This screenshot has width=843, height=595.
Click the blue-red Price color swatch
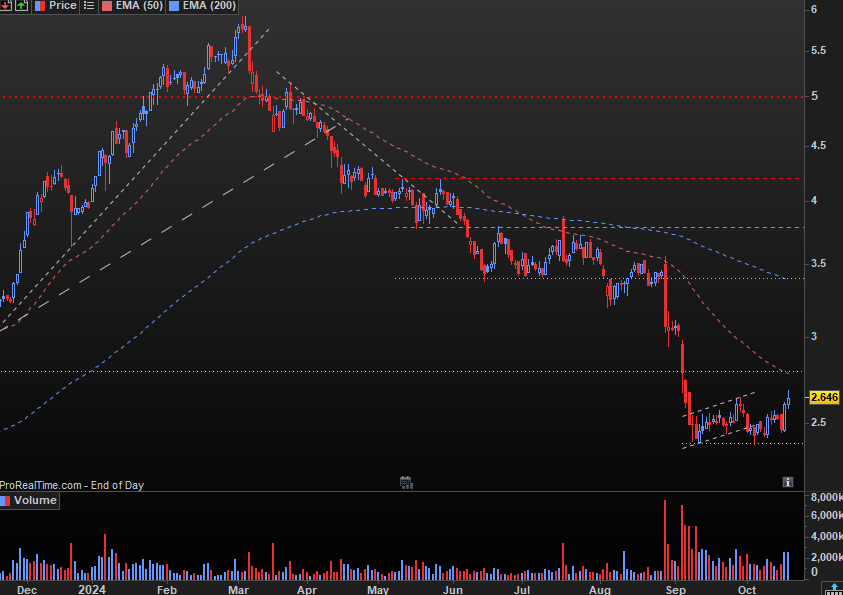(x=40, y=6)
